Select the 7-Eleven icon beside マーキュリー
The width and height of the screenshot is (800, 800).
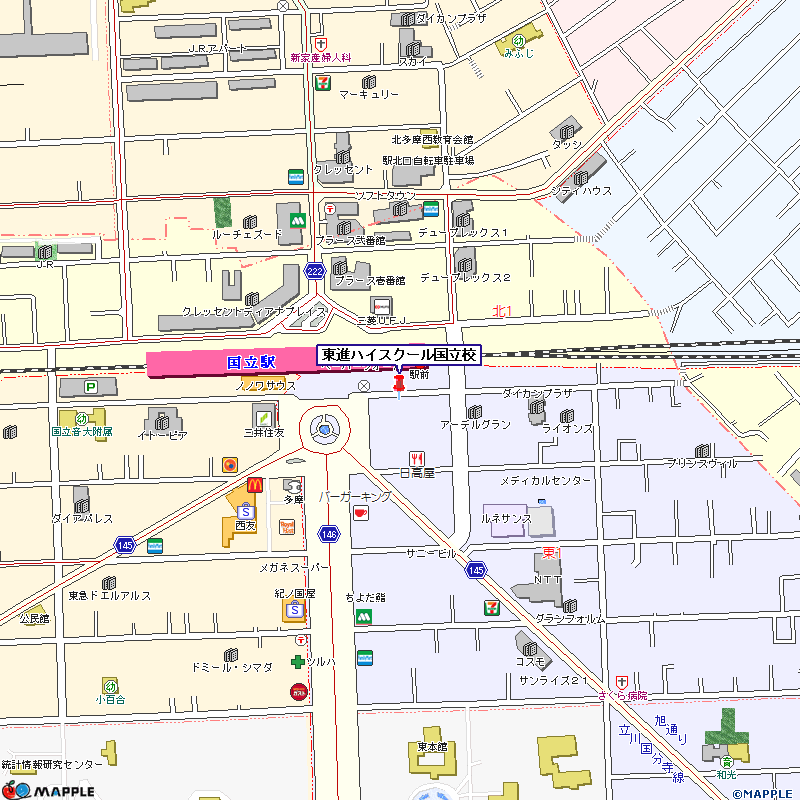[322, 83]
